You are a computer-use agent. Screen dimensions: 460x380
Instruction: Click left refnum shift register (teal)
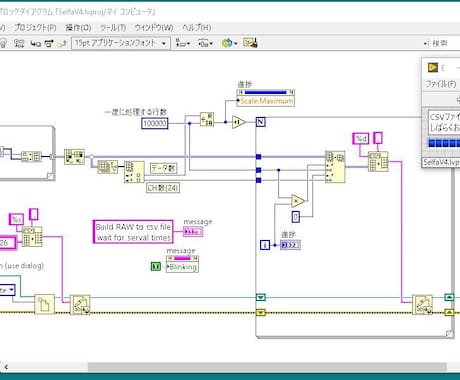(261, 297)
